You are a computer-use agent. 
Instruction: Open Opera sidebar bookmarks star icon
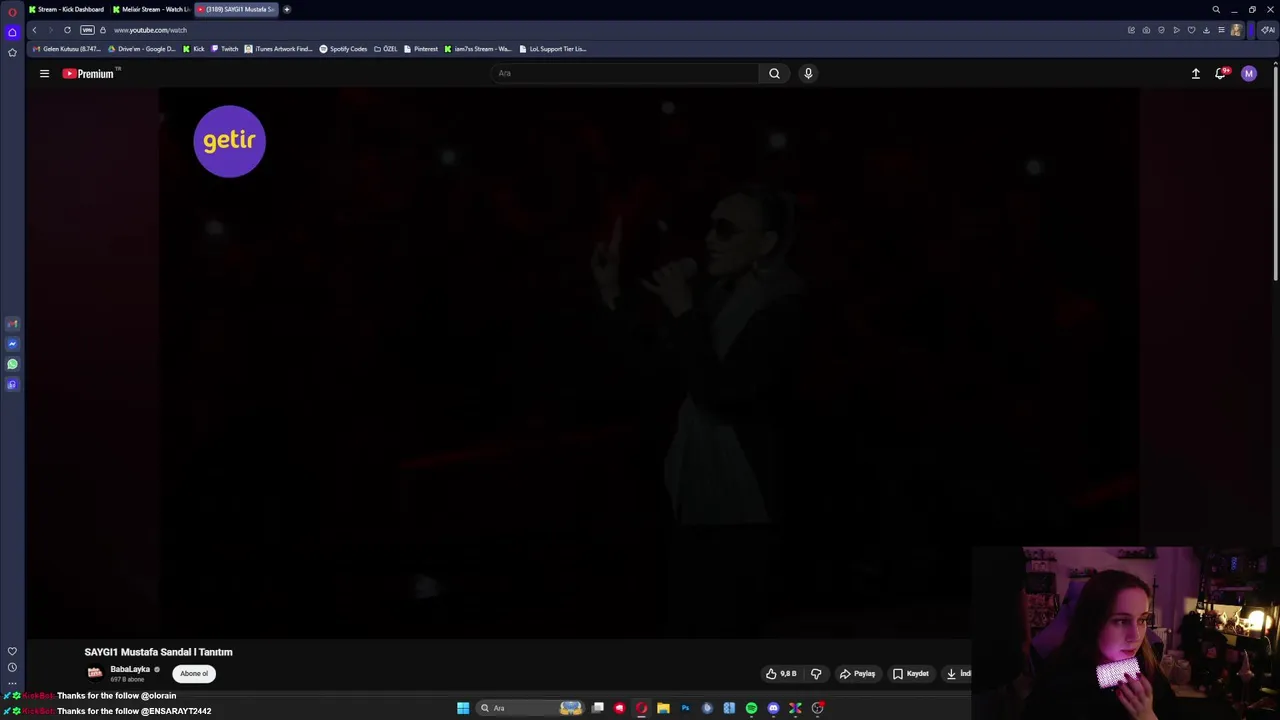tap(12, 52)
